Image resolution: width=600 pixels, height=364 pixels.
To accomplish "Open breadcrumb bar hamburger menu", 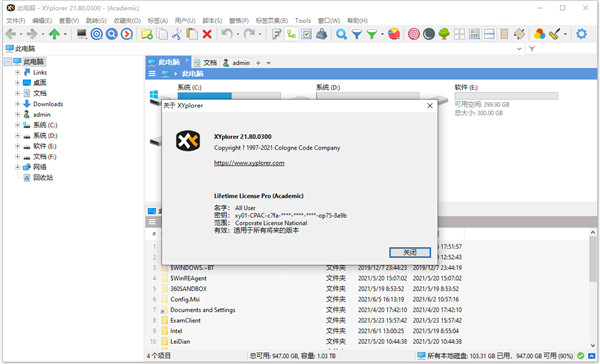I will click(x=152, y=73).
